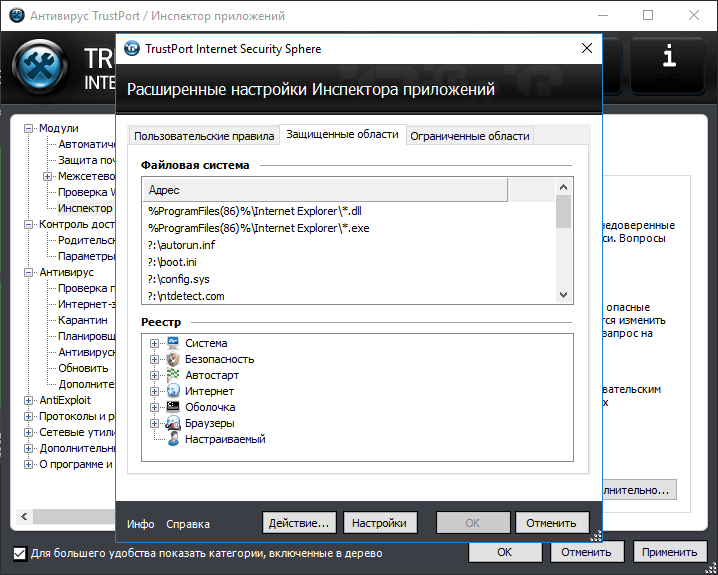This screenshot has width=718, height=575.
Task: Click the Применить button in main window
Action: (669, 552)
